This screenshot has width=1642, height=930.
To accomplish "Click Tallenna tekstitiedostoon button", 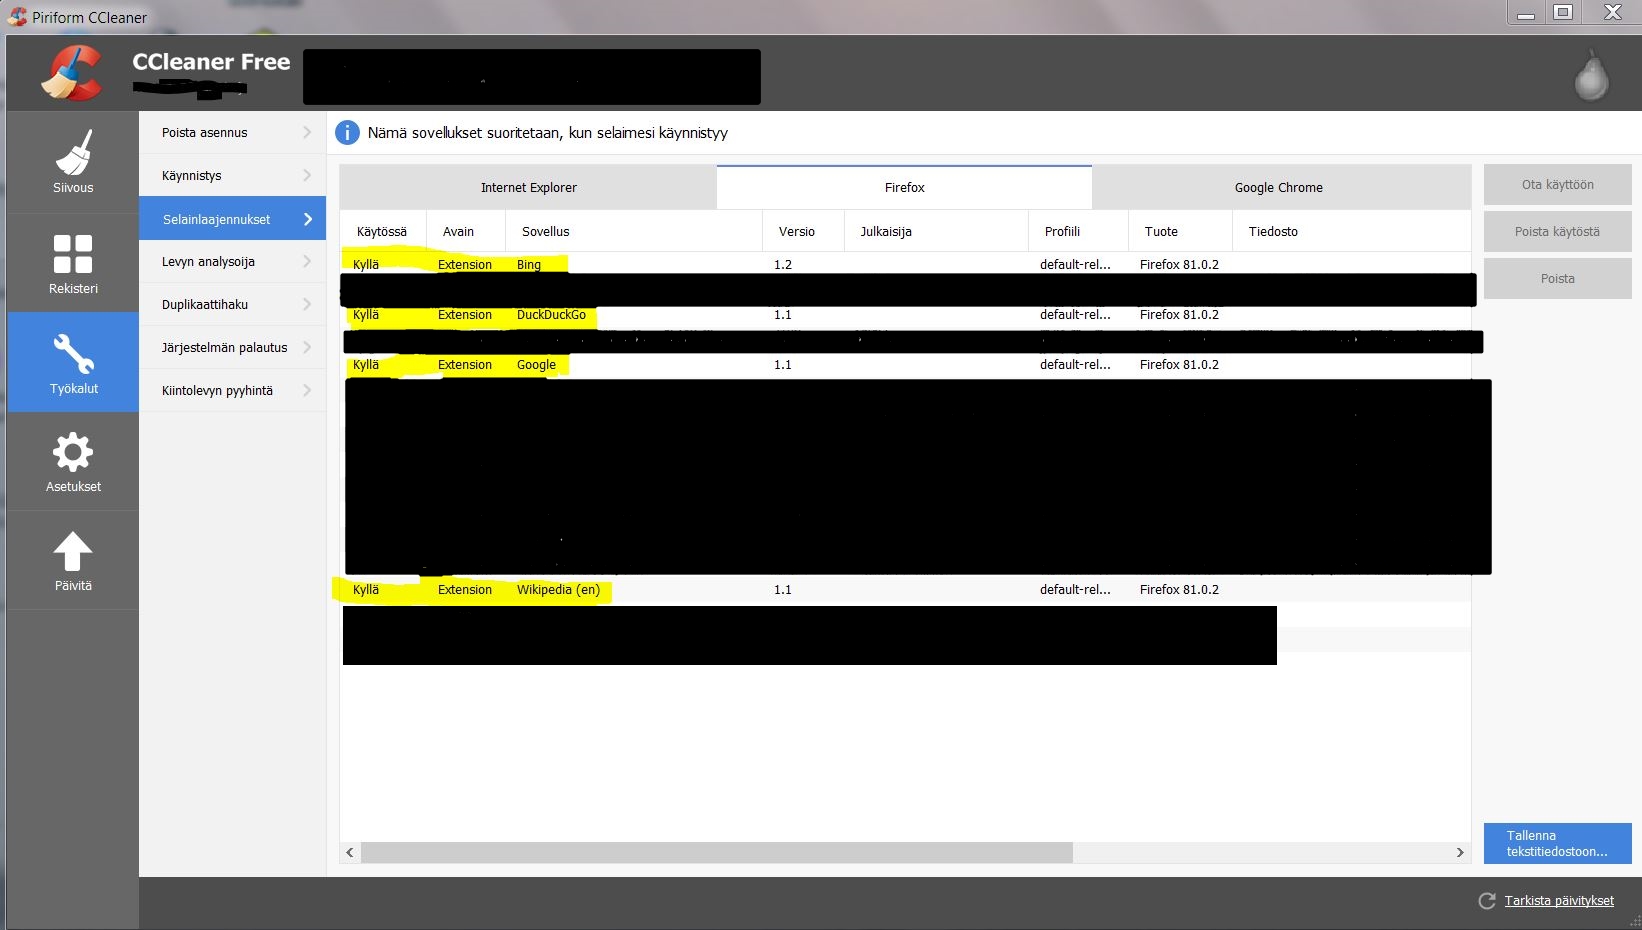I will click(x=1557, y=843).
